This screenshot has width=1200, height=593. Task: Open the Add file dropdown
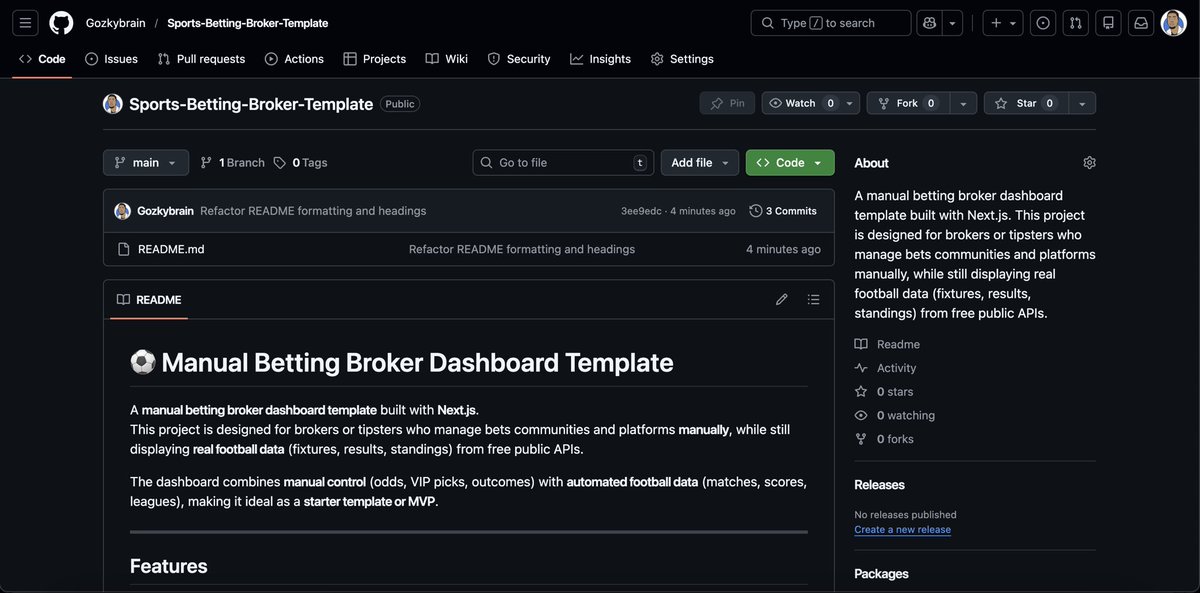tap(699, 161)
